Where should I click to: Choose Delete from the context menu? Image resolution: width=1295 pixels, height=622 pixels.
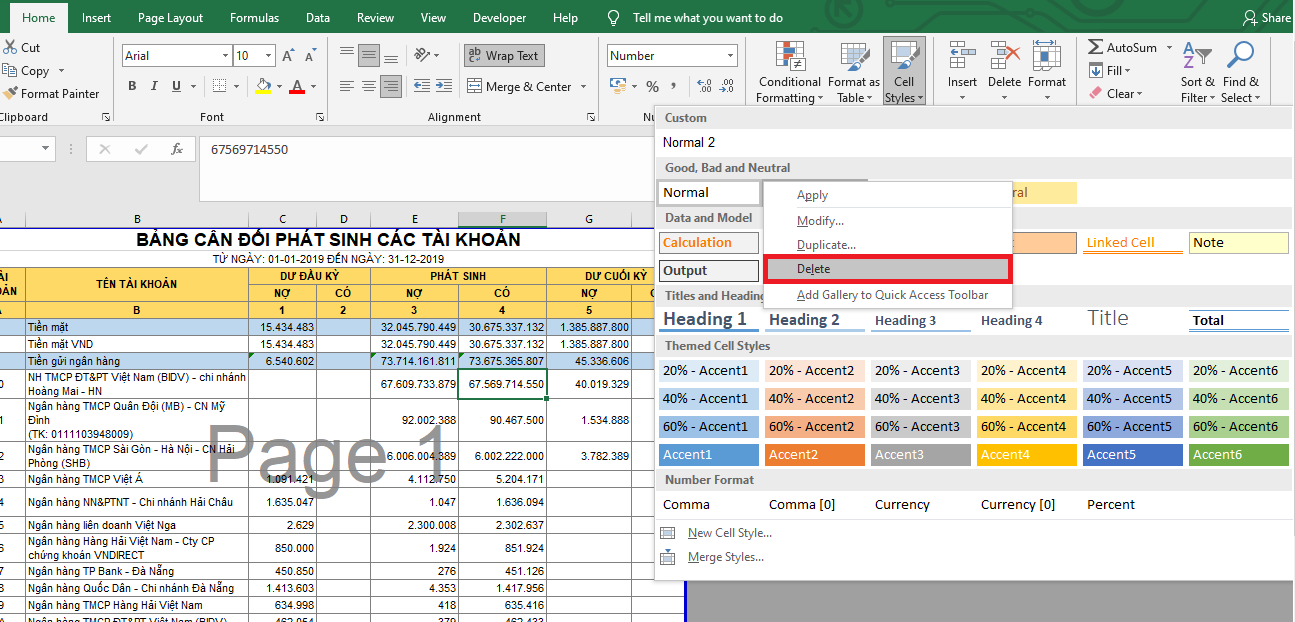tap(813, 269)
